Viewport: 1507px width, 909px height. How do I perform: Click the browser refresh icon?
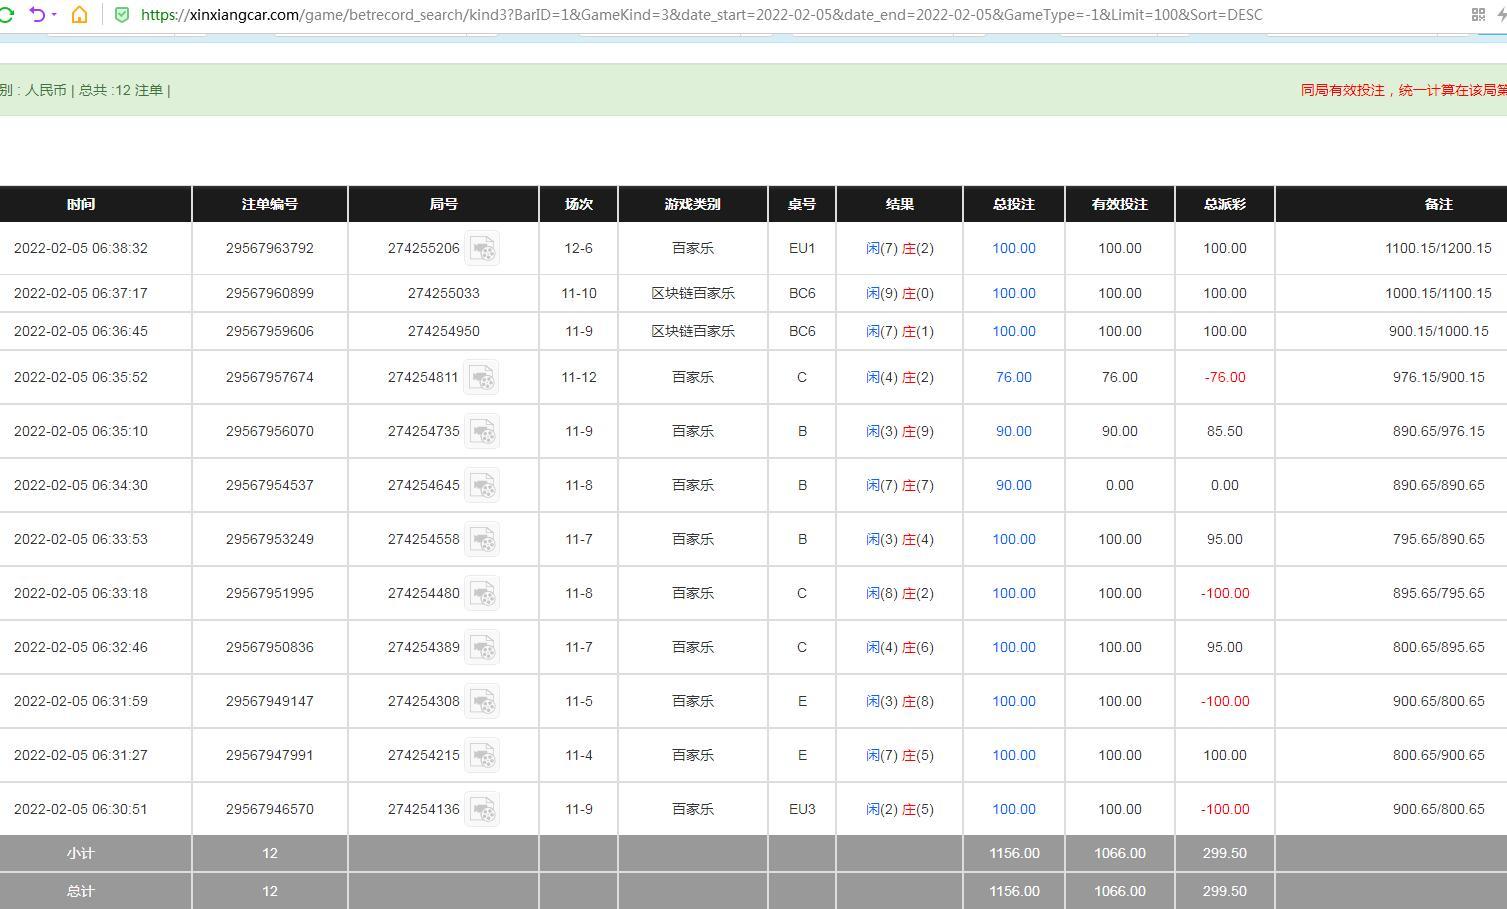(x=7, y=15)
